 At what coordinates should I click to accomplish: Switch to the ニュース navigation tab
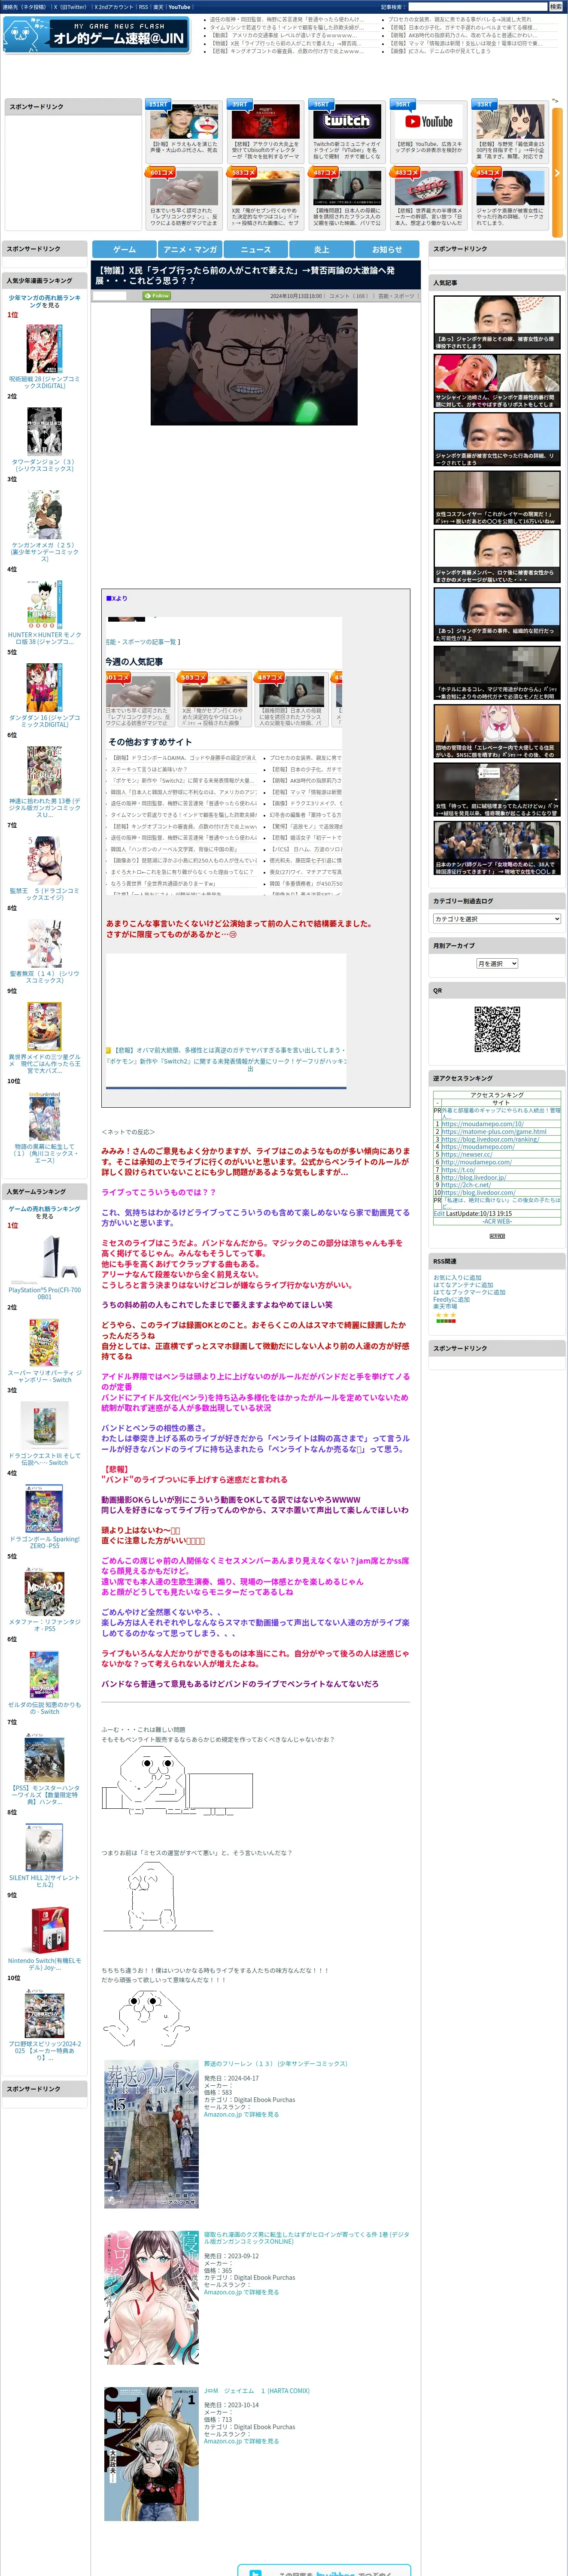256,249
